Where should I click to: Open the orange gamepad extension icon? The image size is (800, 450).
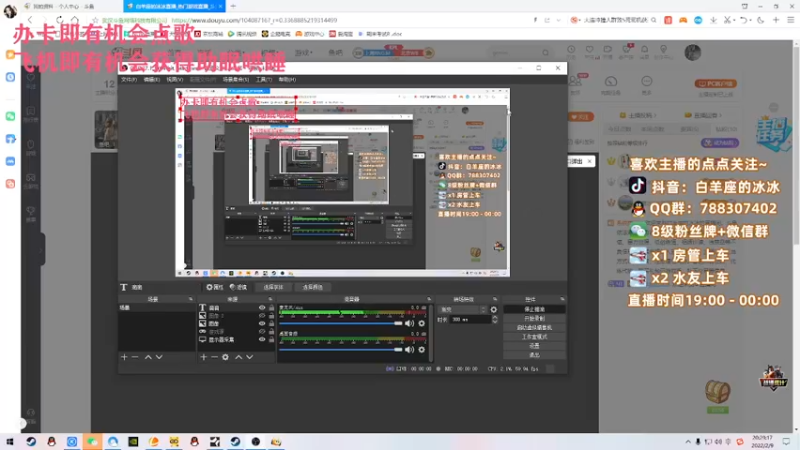point(683,20)
